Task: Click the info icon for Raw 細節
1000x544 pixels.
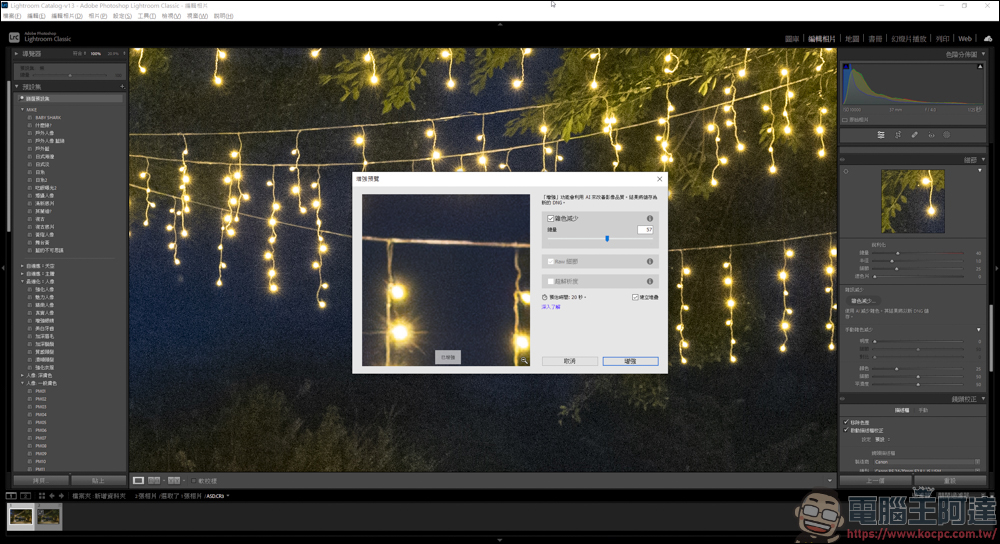Action: click(x=650, y=261)
